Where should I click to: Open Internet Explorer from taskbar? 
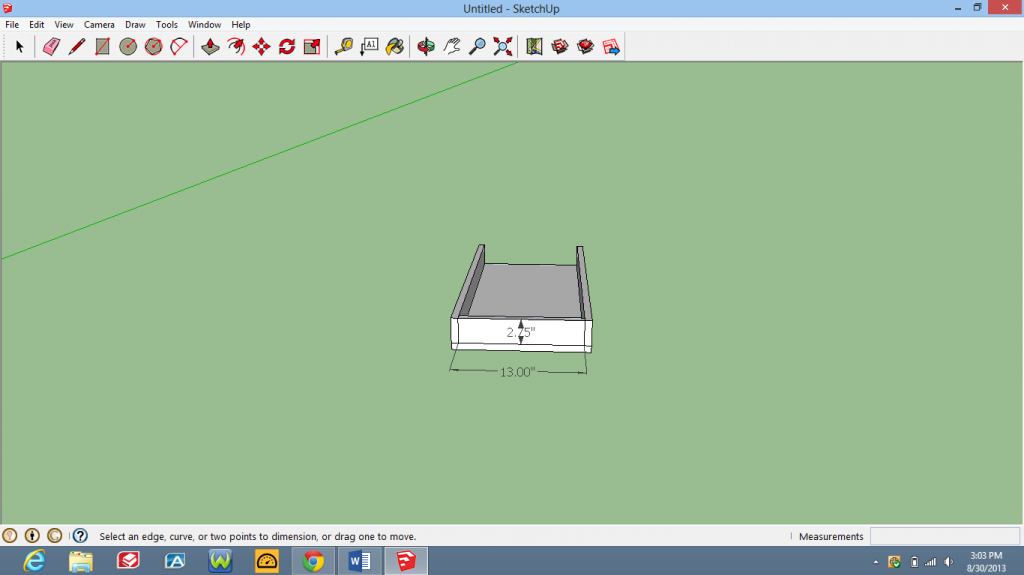34,561
